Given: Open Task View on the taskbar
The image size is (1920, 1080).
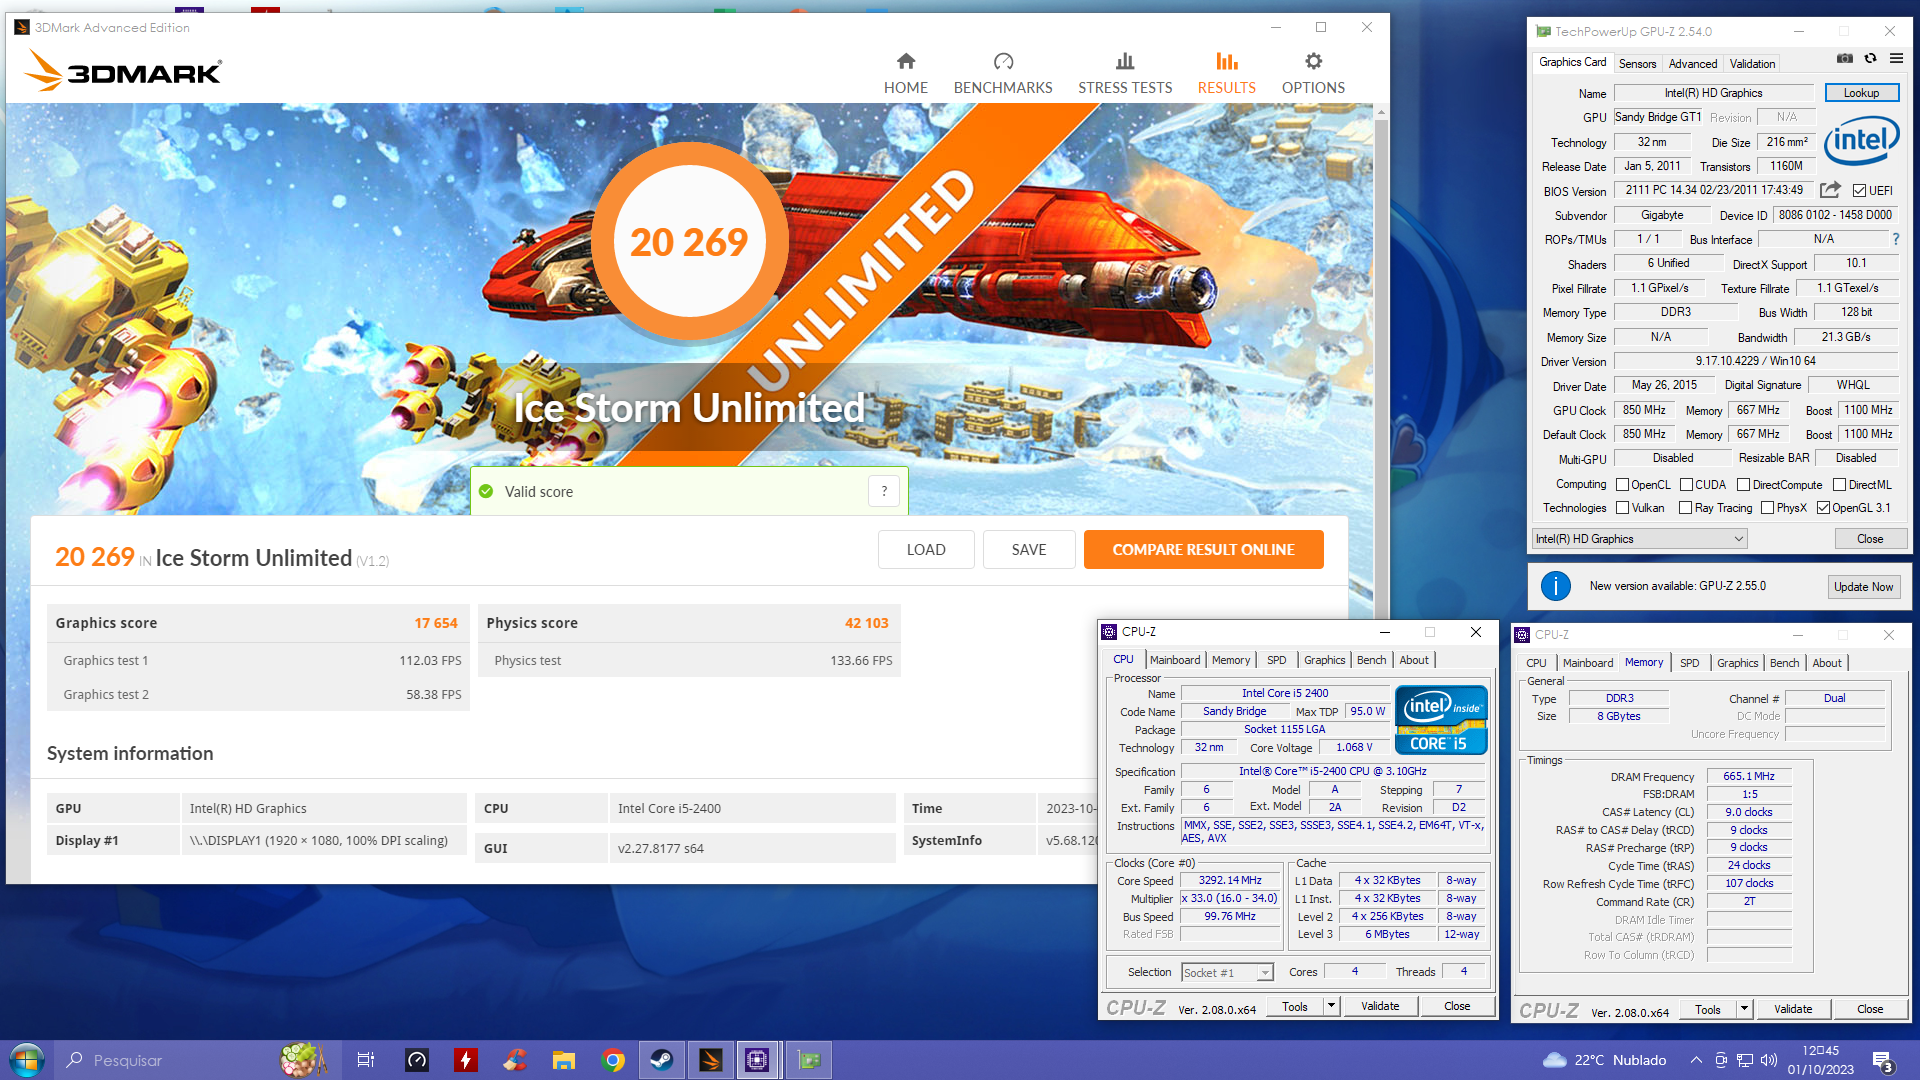Looking at the screenshot, I should click(366, 1060).
